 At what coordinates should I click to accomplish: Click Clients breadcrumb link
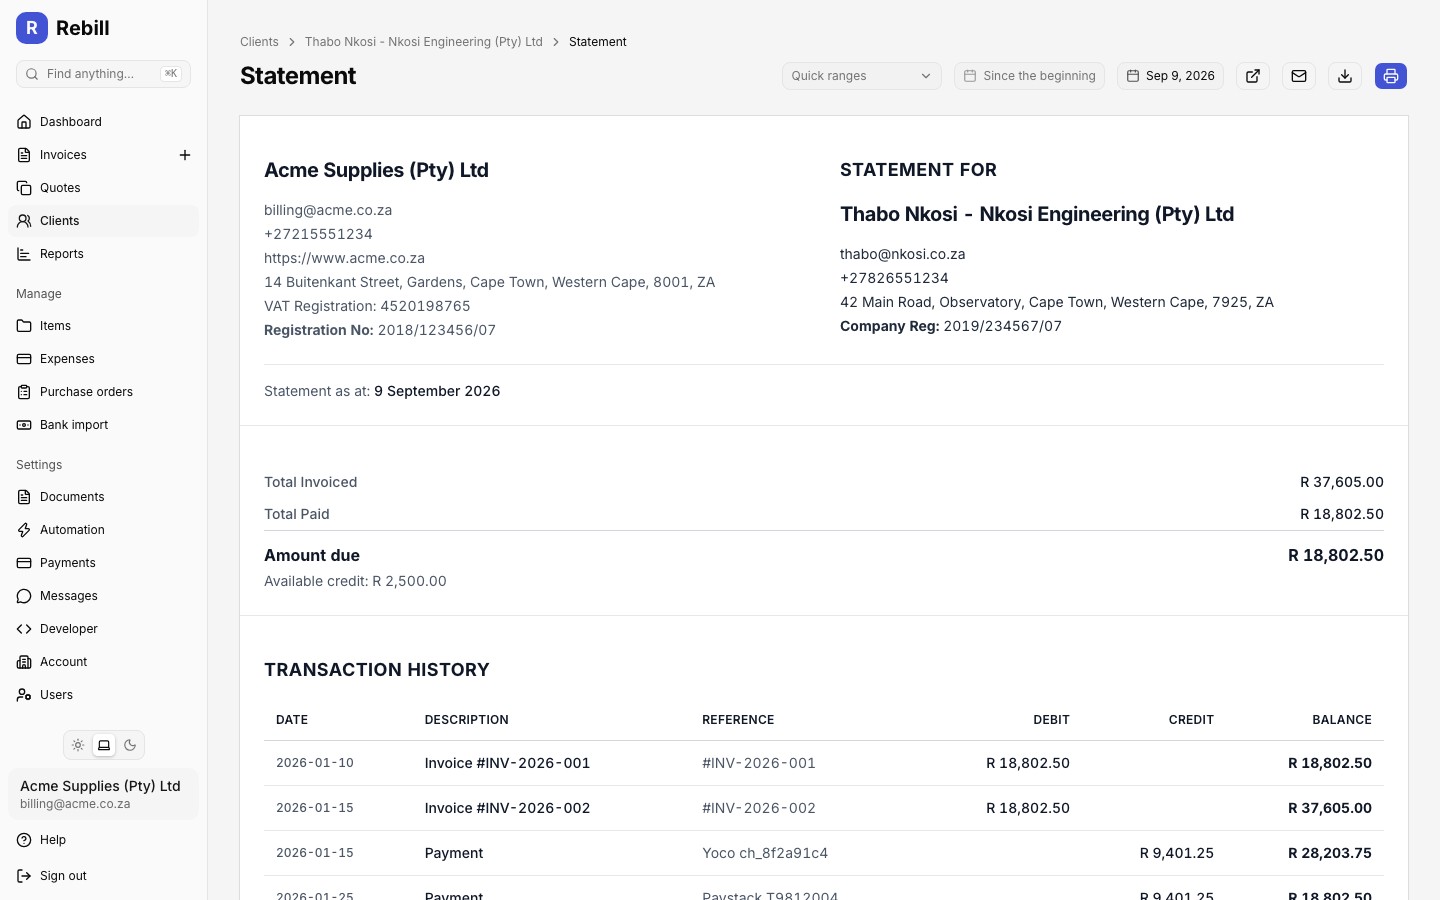click(259, 42)
